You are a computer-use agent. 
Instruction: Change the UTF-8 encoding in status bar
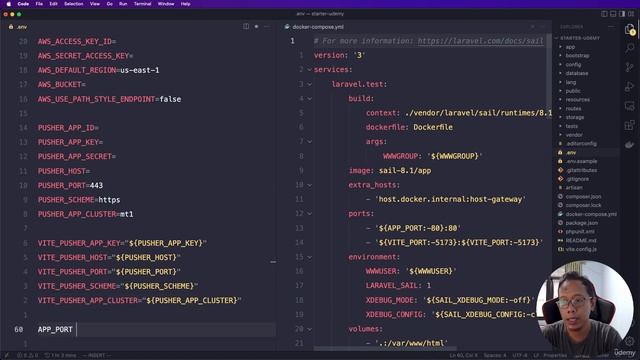coord(520,356)
